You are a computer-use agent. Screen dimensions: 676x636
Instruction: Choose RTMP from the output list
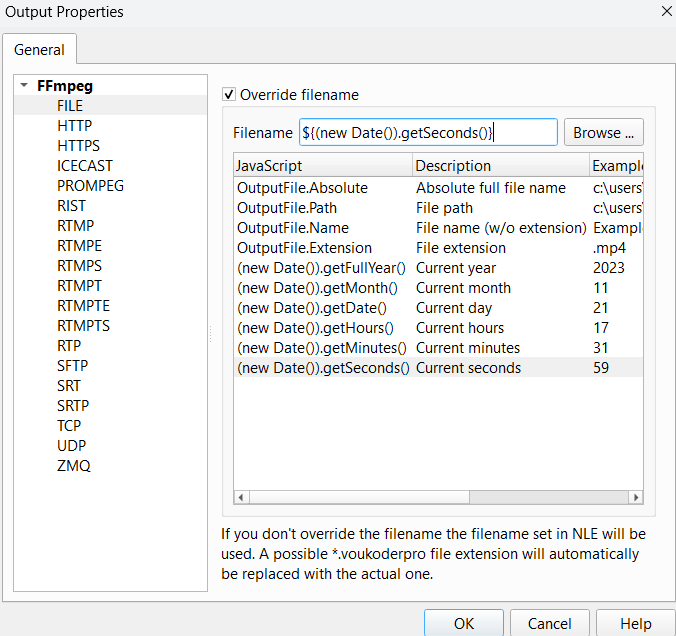pyautogui.click(x=76, y=226)
